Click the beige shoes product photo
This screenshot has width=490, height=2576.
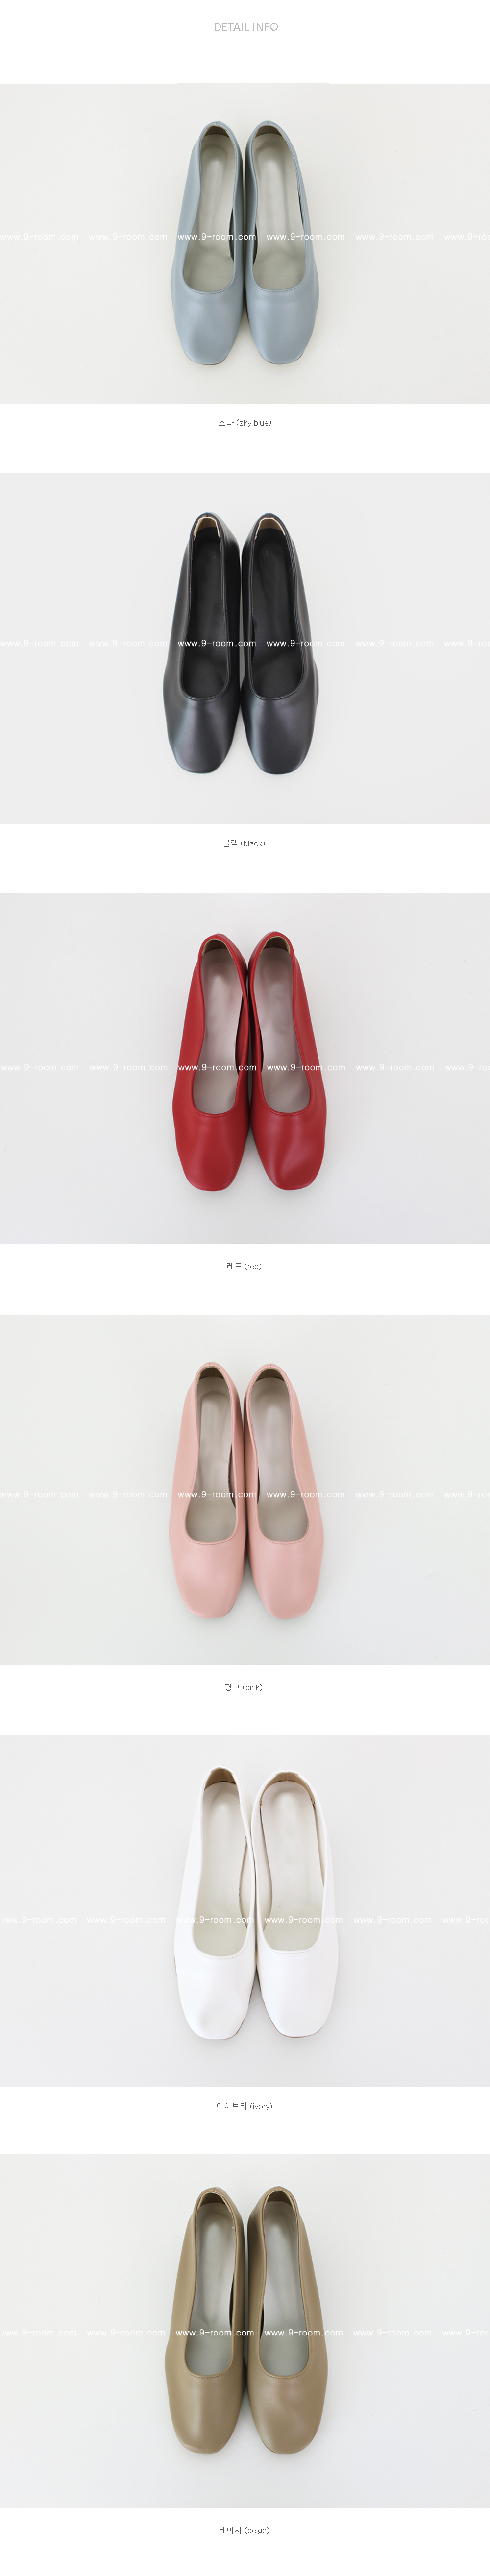tap(245, 2331)
